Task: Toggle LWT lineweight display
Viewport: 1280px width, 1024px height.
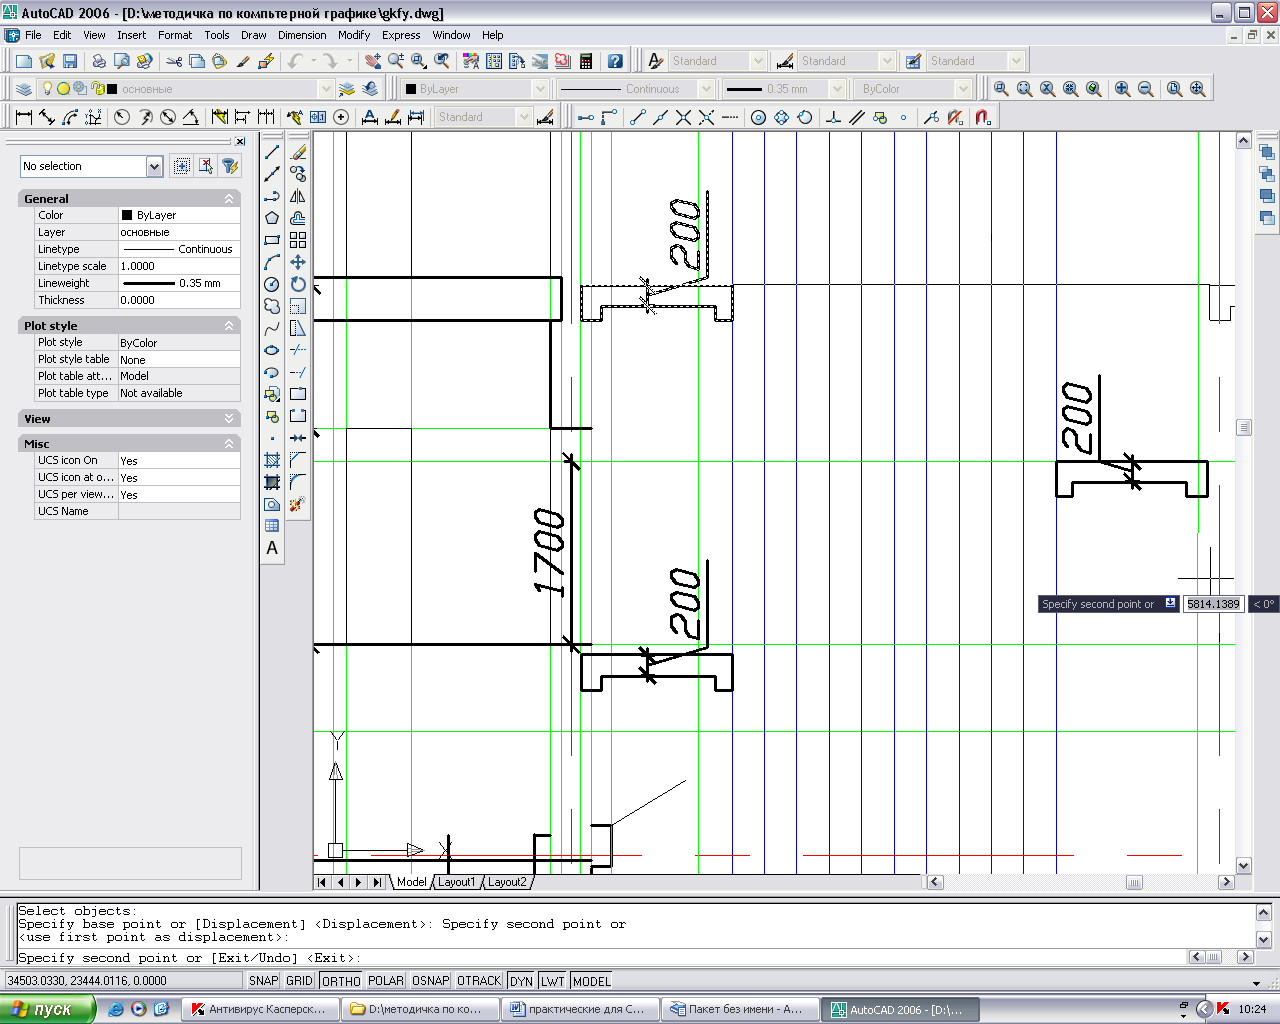Action: click(x=553, y=981)
